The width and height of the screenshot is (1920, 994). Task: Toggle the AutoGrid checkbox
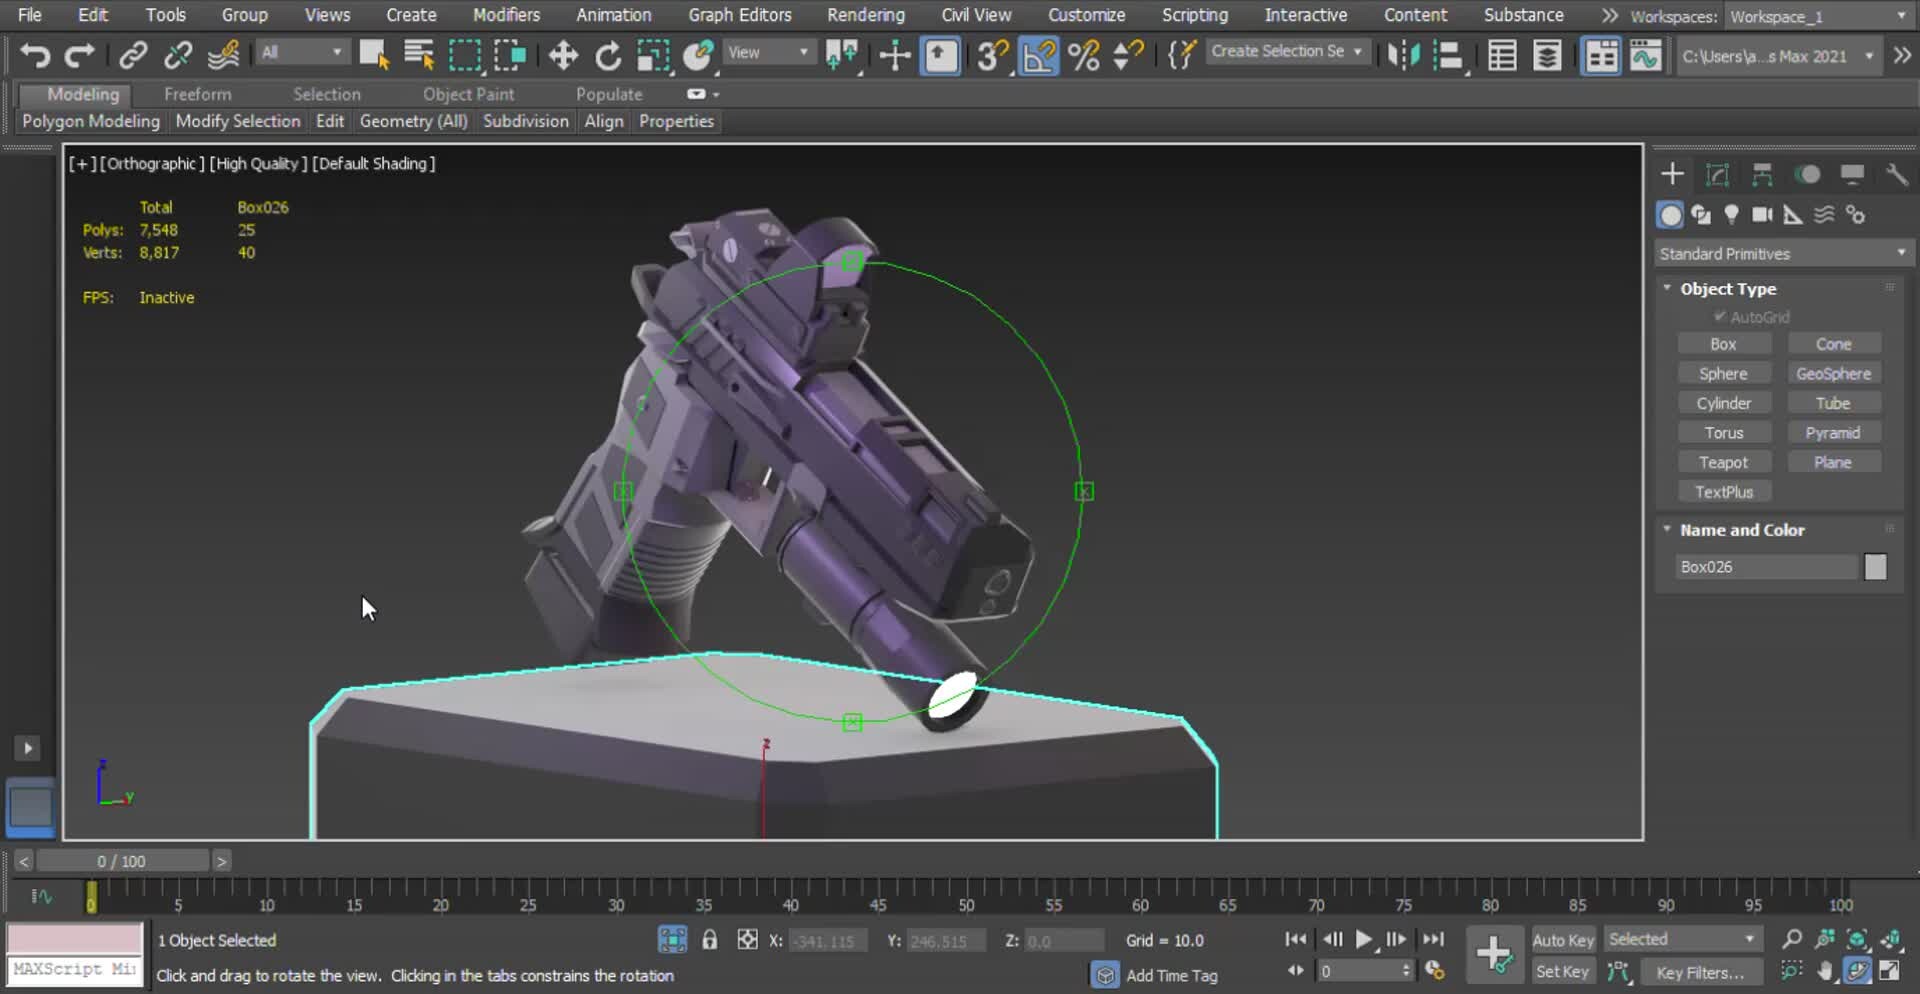pos(1720,317)
